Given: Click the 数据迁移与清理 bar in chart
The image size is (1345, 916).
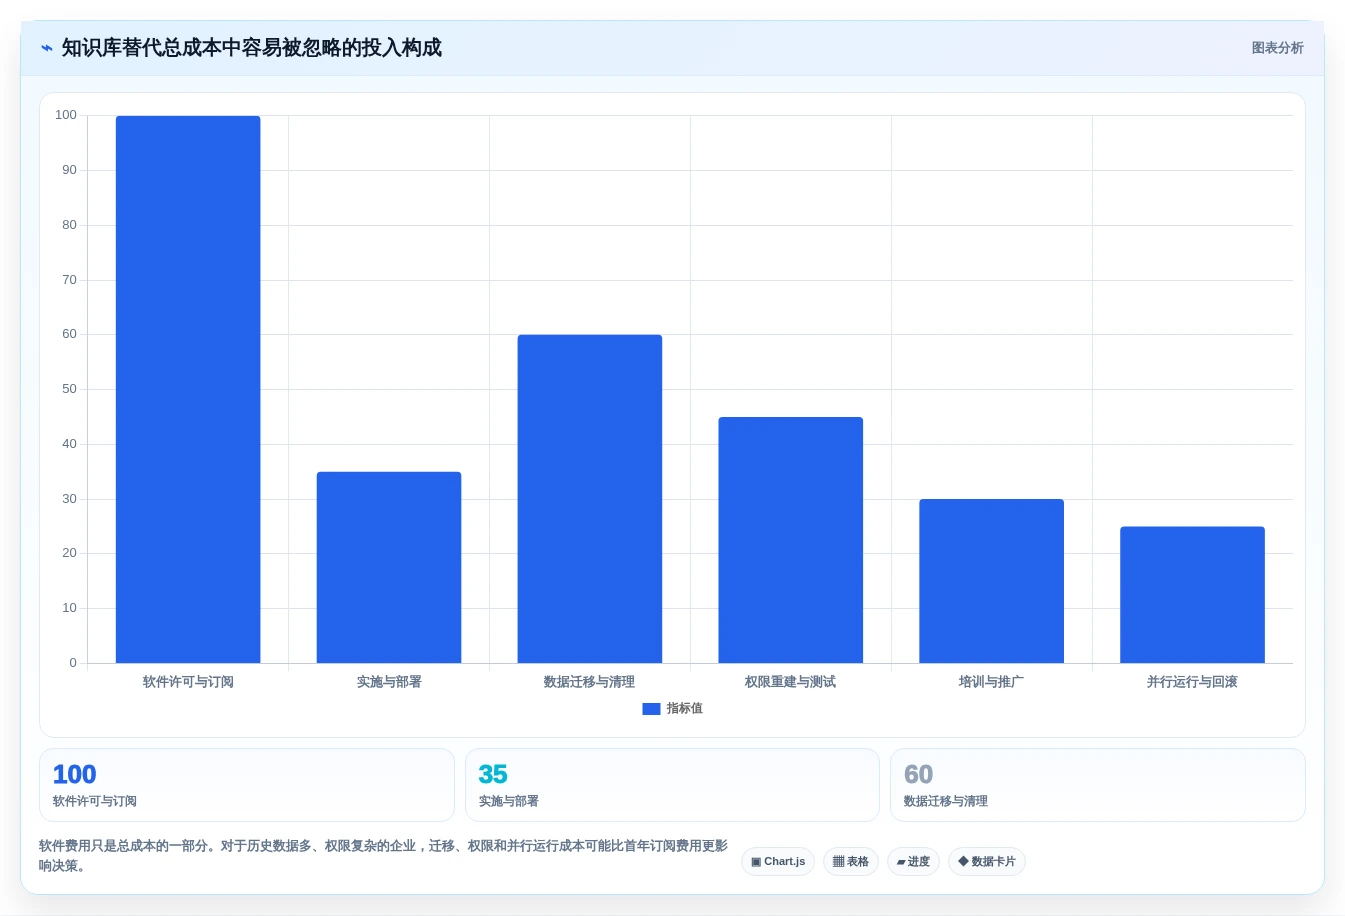Looking at the screenshot, I should pos(590,499).
